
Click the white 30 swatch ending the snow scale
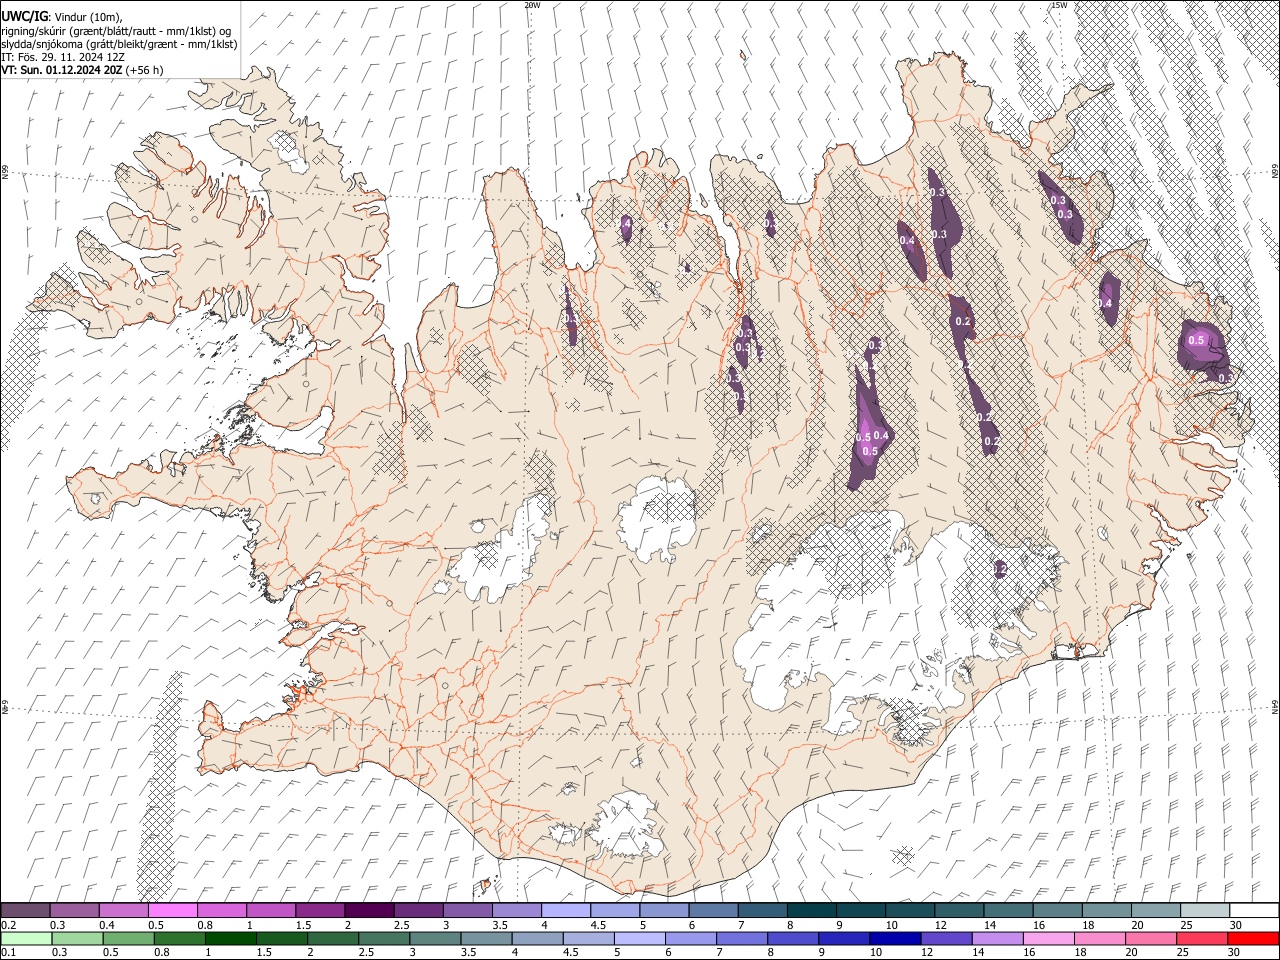[1254, 910]
